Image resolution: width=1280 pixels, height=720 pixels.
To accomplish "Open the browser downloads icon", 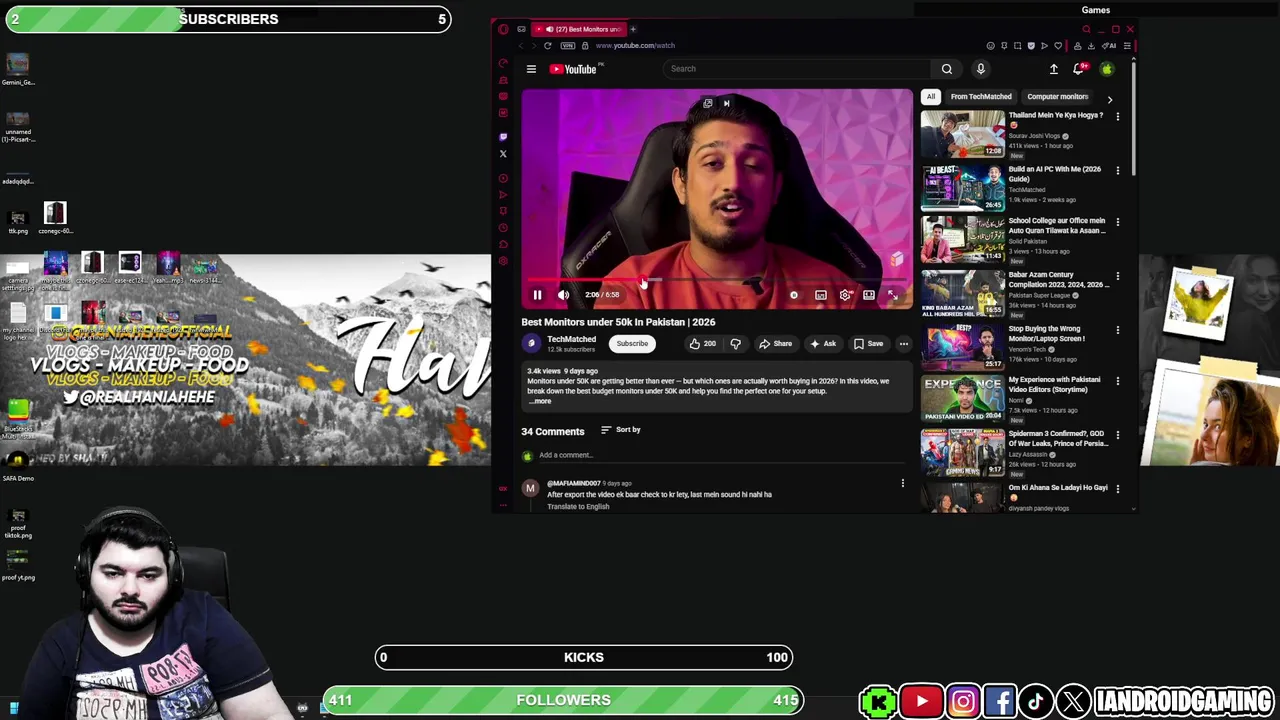I will pos(1091,46).
